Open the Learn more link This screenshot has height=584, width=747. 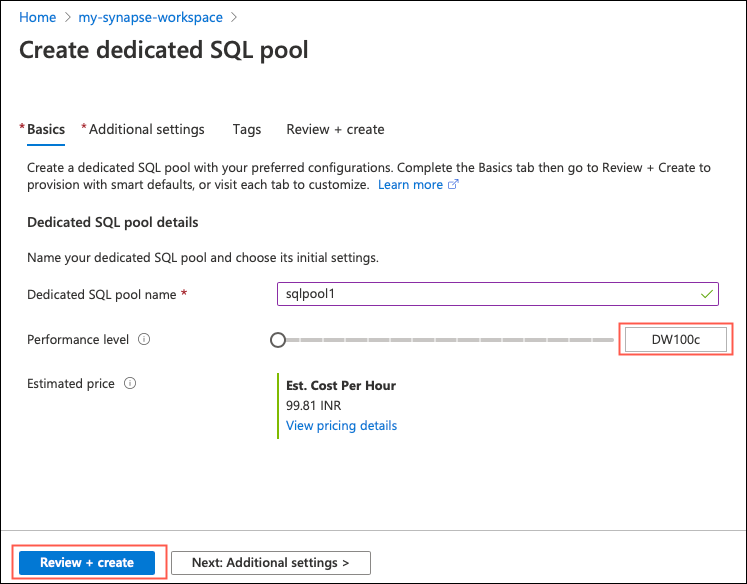(x=411, y=185)
